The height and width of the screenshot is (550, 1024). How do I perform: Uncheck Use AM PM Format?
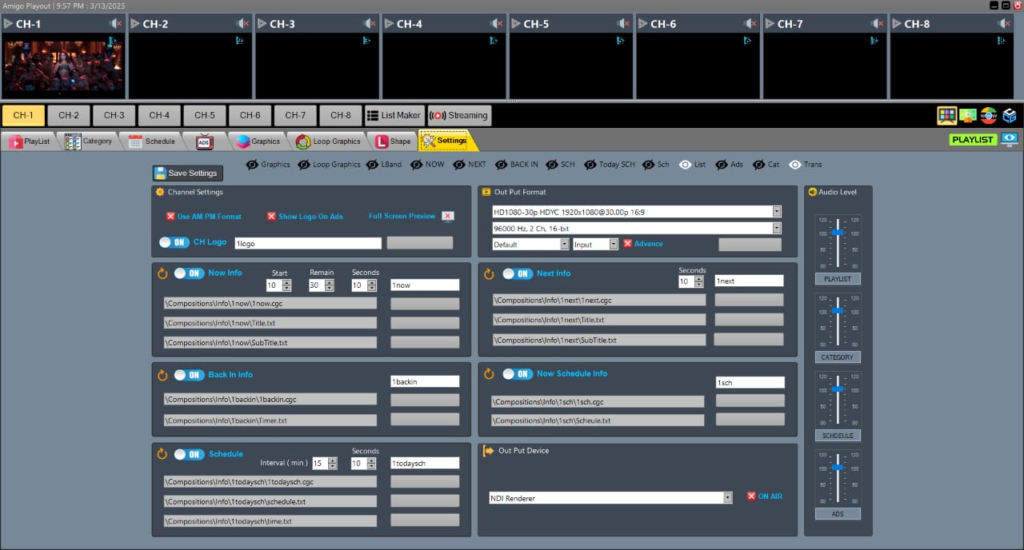[170, 216]
